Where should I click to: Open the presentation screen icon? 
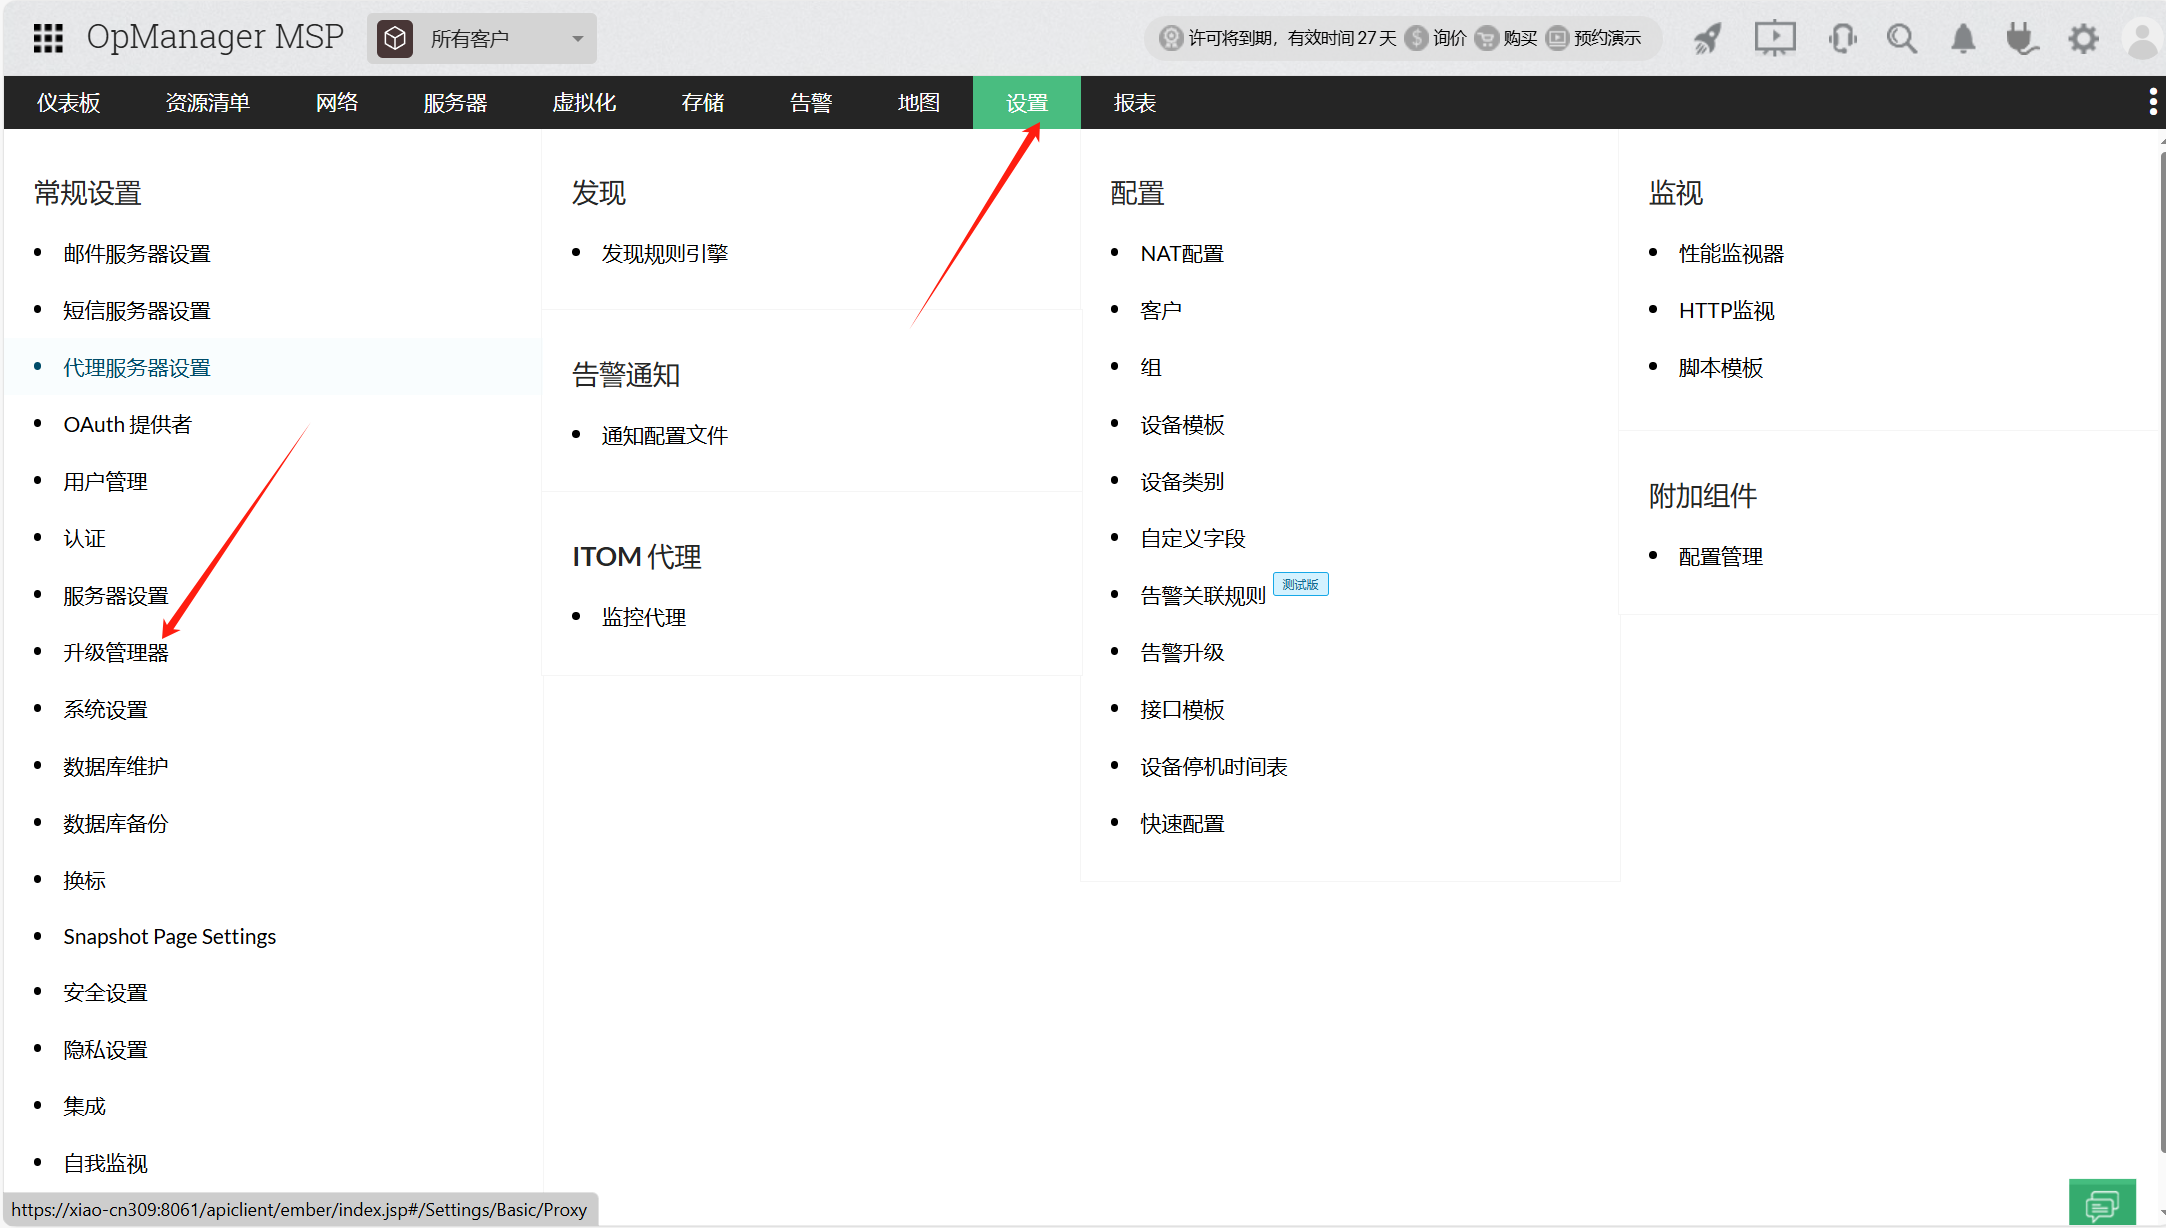pos(1774,39)
